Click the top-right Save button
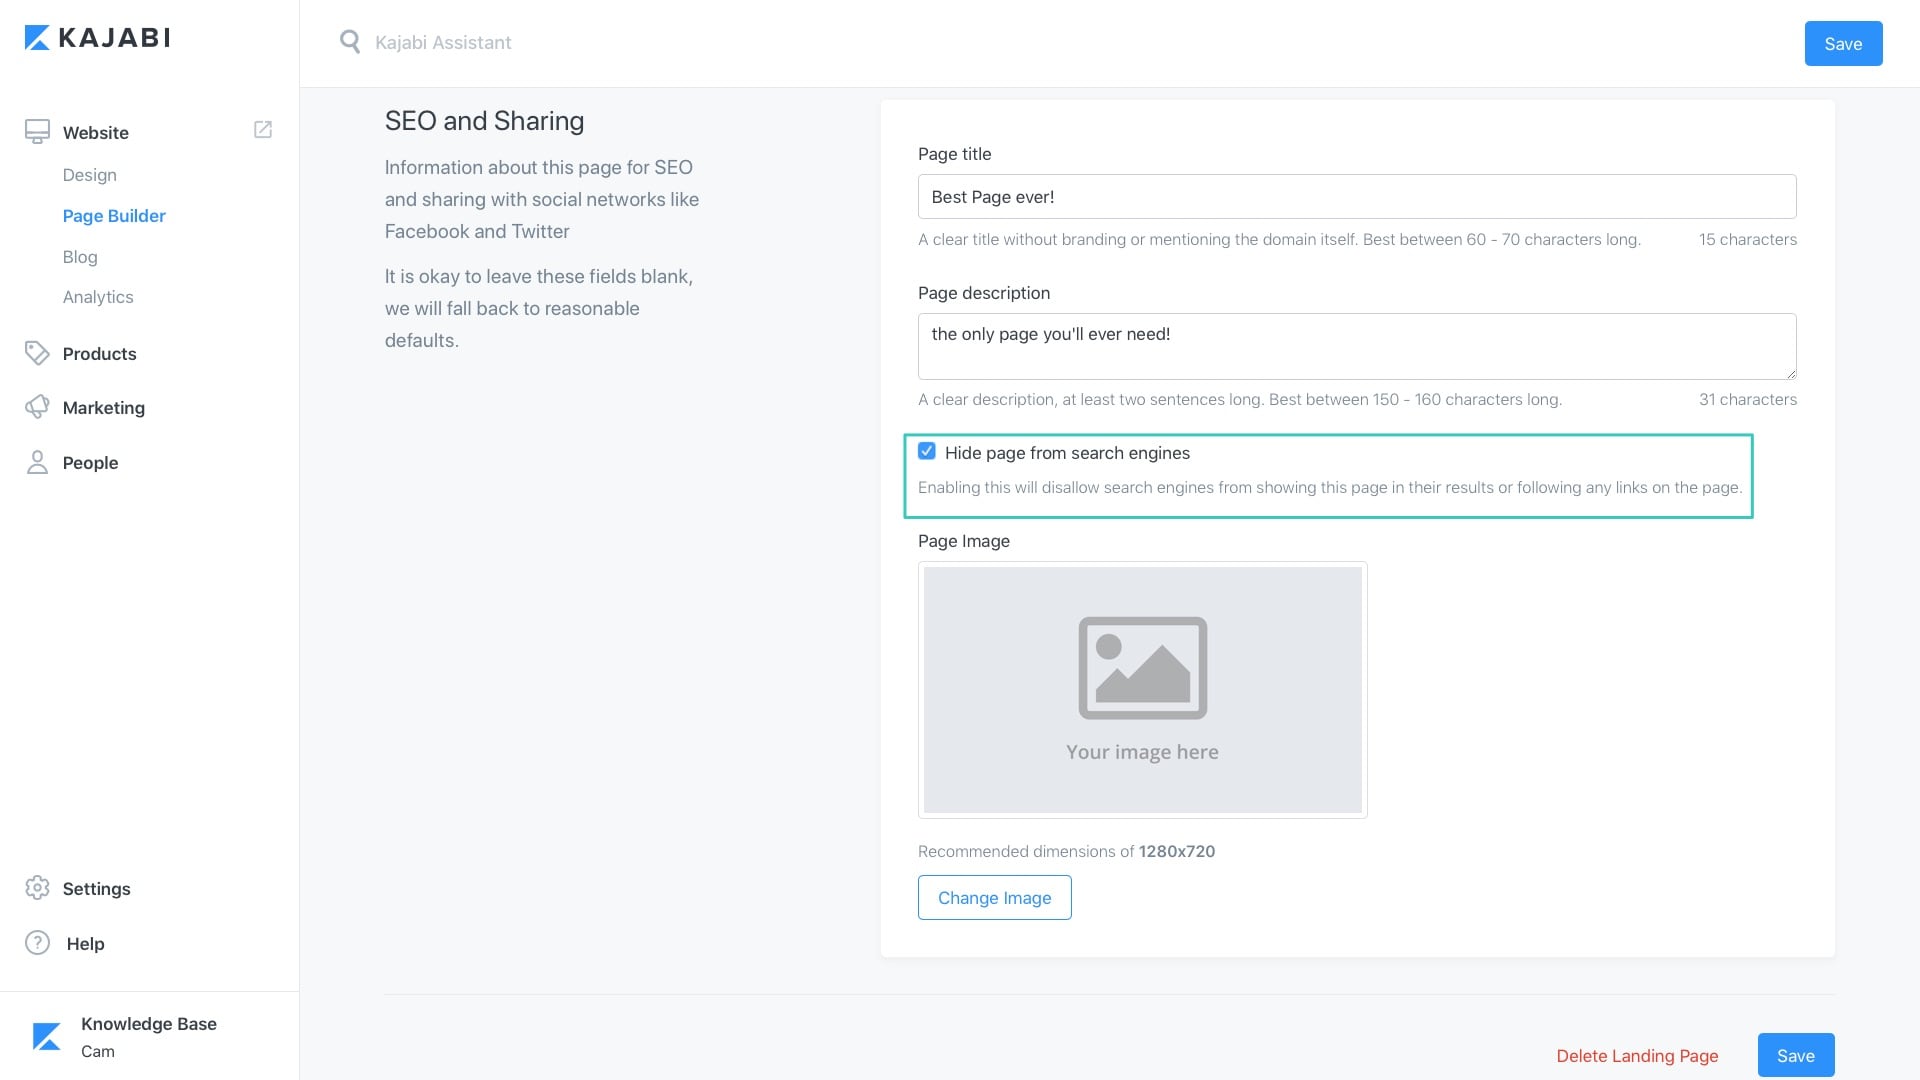1920x1080 pixels. click(1842, 44)
